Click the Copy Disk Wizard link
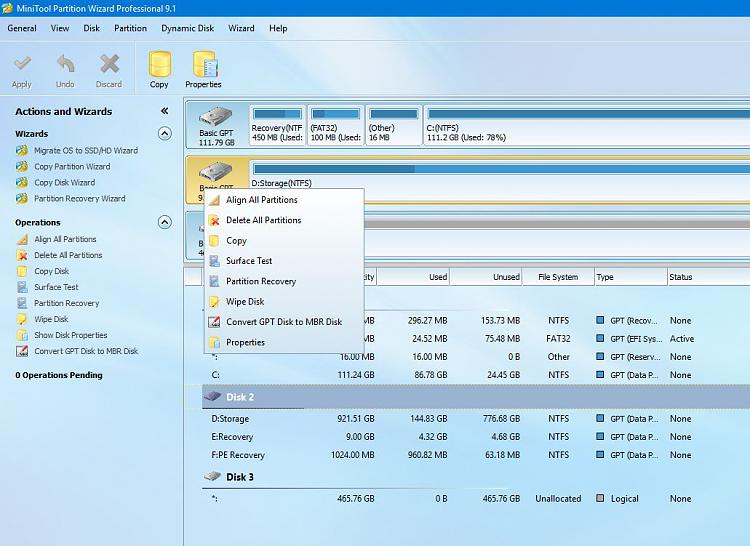The image size is (750, 546). tap(65, 182)
